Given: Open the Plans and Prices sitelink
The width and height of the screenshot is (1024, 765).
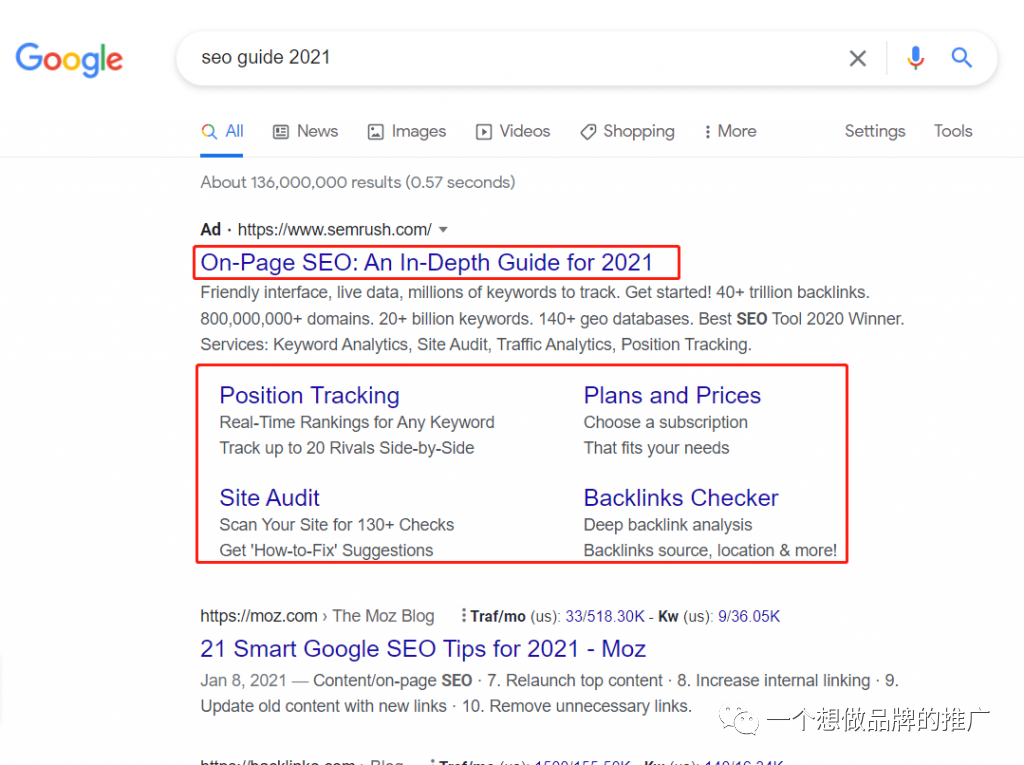Looking at the screenshot, I should [x=672, y=396].
